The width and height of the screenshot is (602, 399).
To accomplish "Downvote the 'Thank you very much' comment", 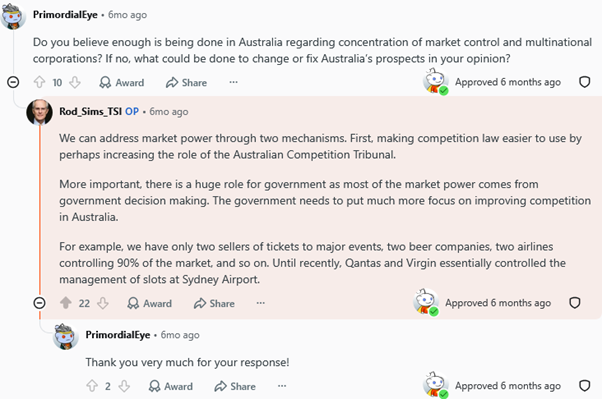I will point(124,386).
